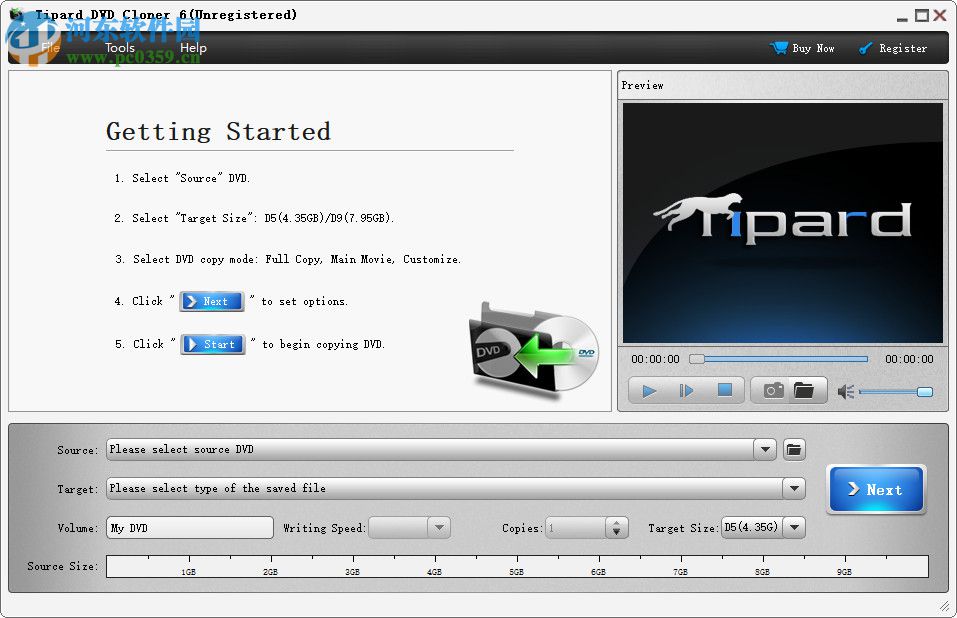Click the Tipard logo icon in title bar
The image size is (957, 618).
[14, 14]
